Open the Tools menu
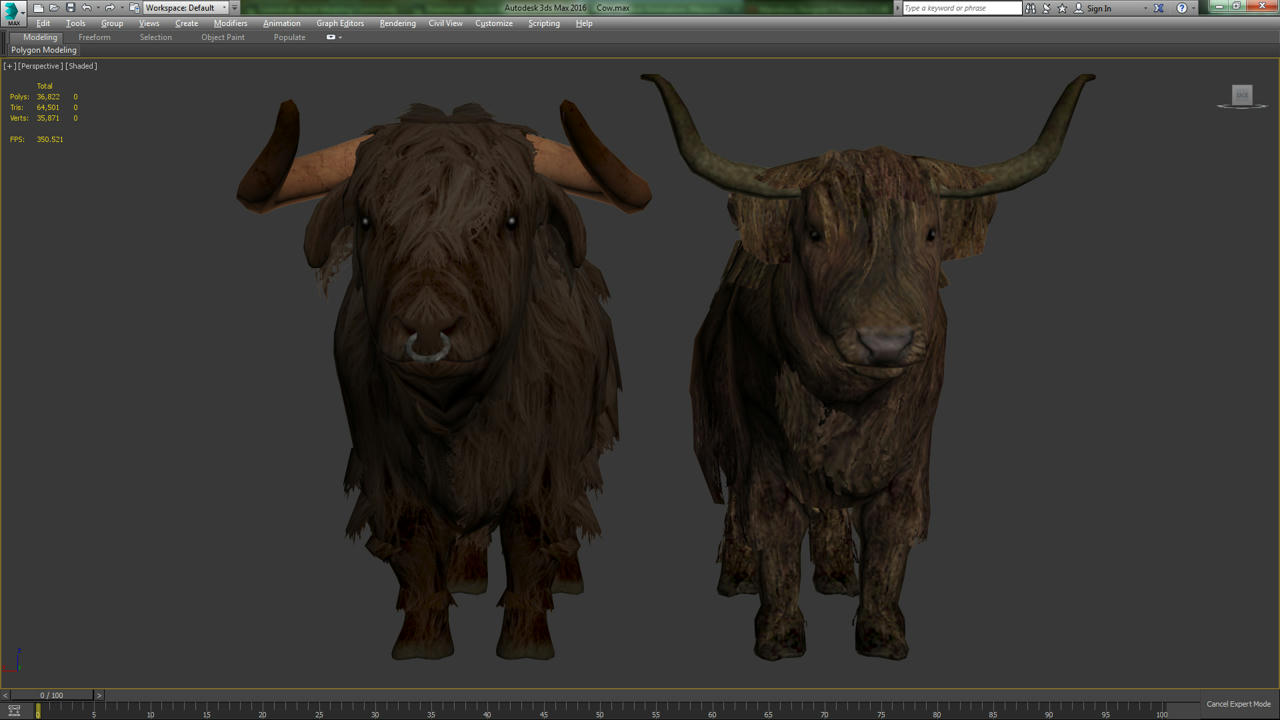The width and height of the screenshot is (1280, 720). tap(76, 23)
